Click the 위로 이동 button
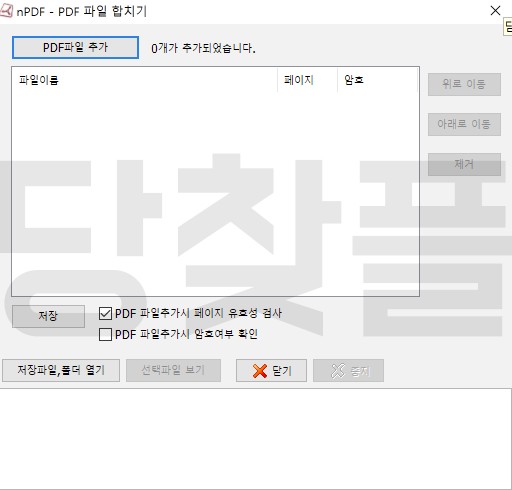Viewport: 512px width, 490px height. tap(464, 84)
